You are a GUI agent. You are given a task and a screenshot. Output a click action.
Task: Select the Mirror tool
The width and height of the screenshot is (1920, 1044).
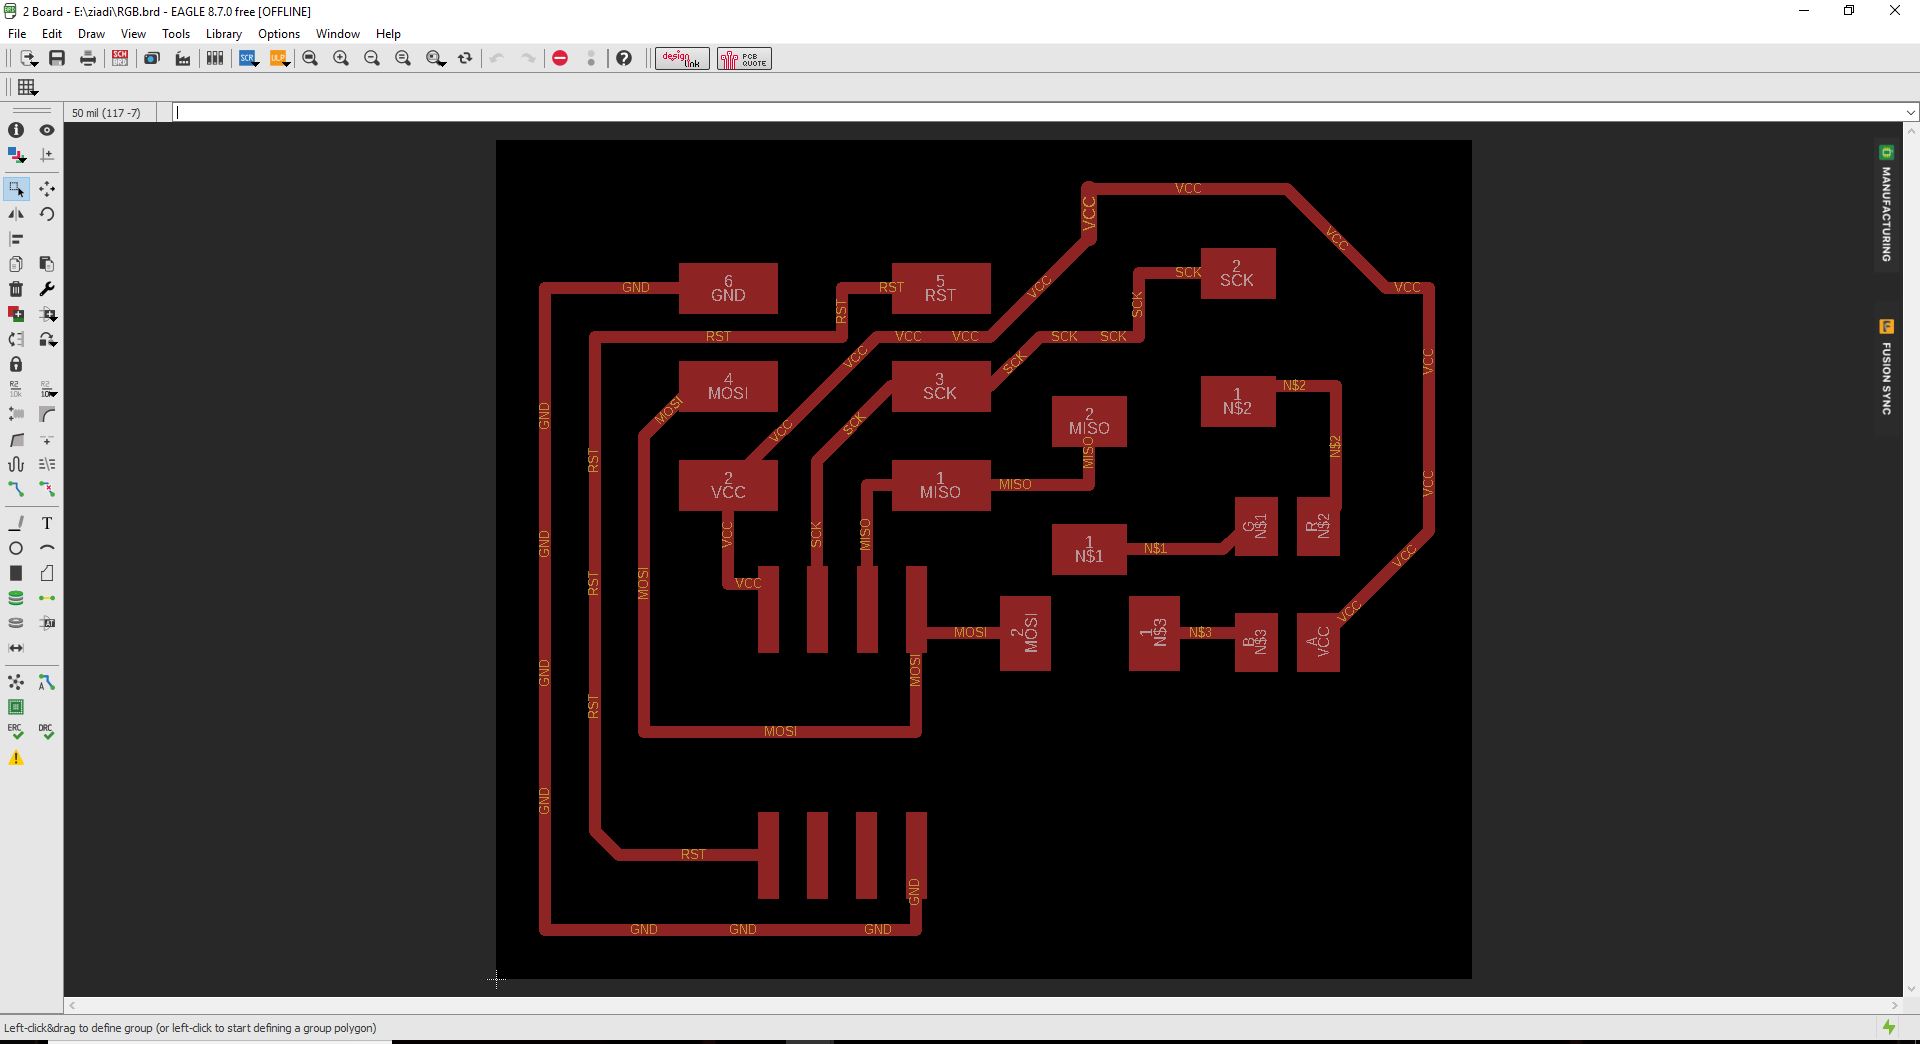[x=16, y=214]
